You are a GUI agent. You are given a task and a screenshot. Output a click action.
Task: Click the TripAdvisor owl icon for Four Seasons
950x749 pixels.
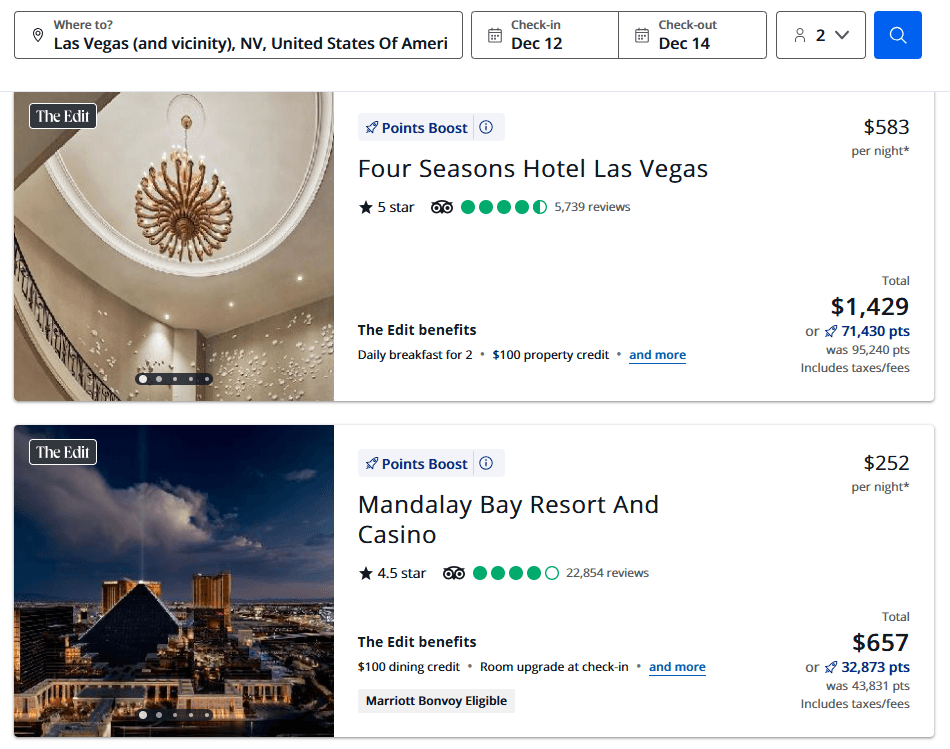coord(441,207)
